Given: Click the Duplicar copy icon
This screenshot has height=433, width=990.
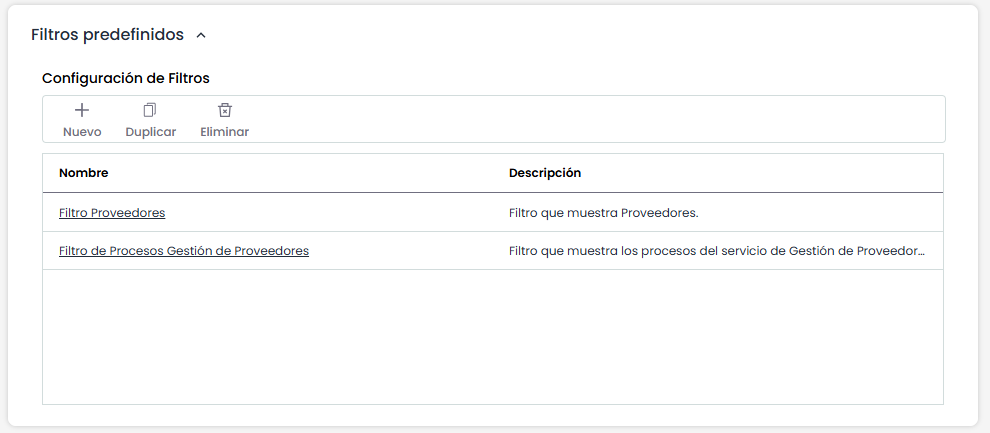Looking at the screenshot, I should 150,110.
